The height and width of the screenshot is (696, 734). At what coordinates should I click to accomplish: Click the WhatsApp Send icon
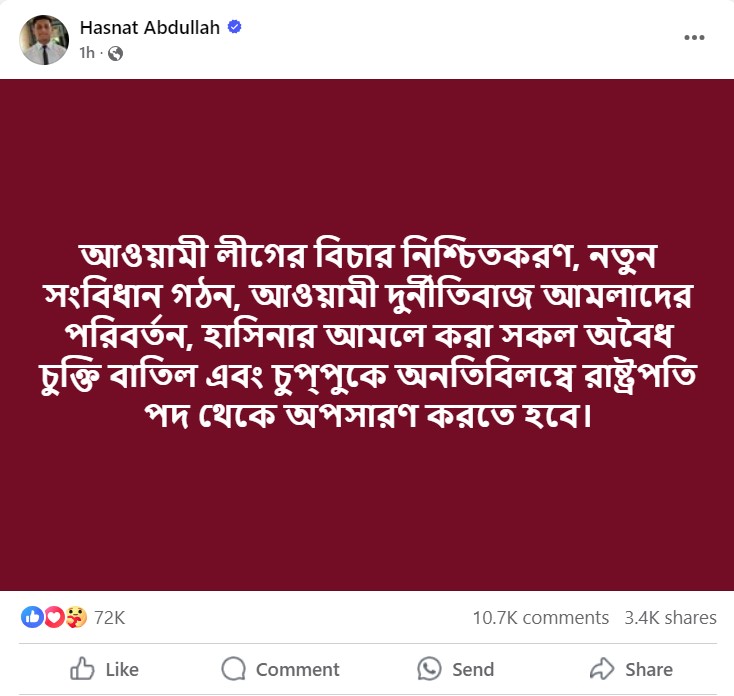click(x=430, y=669)
